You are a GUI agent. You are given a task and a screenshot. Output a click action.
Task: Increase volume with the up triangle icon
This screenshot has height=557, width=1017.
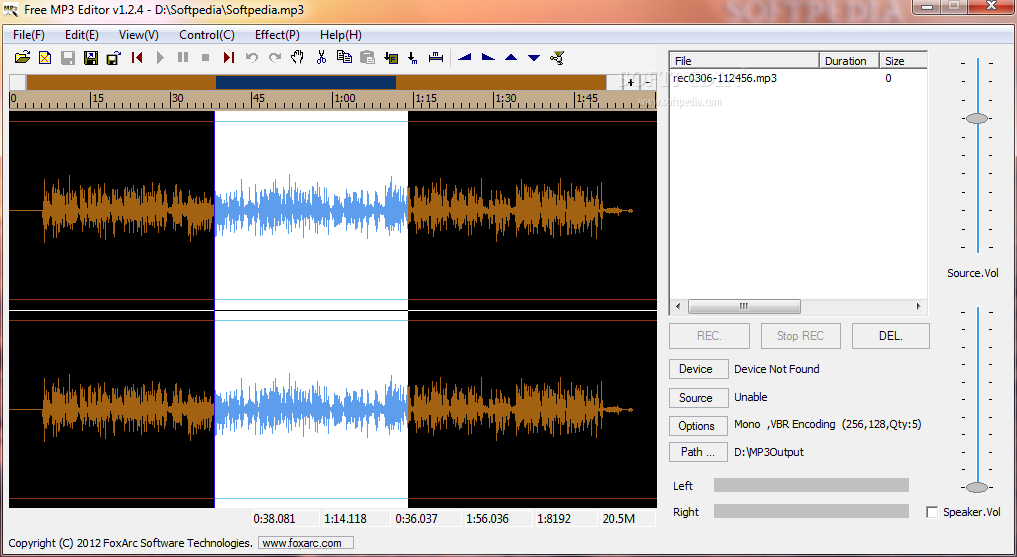point(511,58)
